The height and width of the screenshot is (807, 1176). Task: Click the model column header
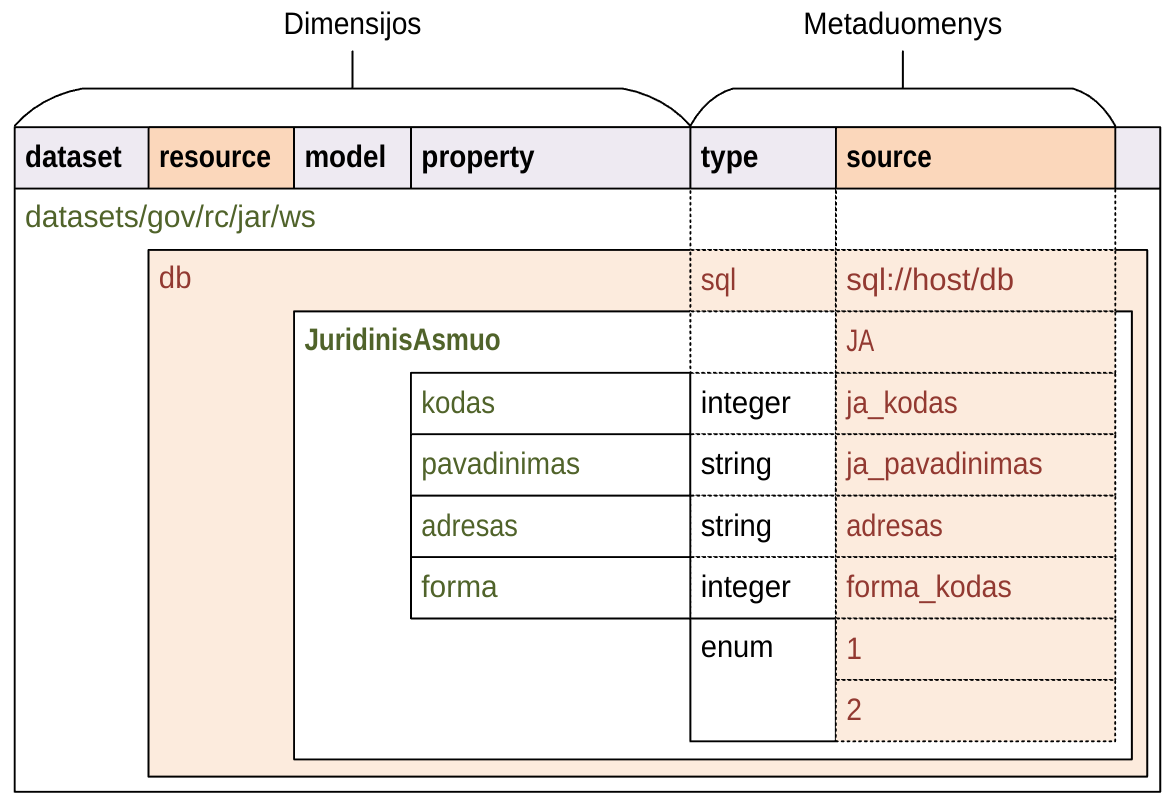click(x=345, y=158)
